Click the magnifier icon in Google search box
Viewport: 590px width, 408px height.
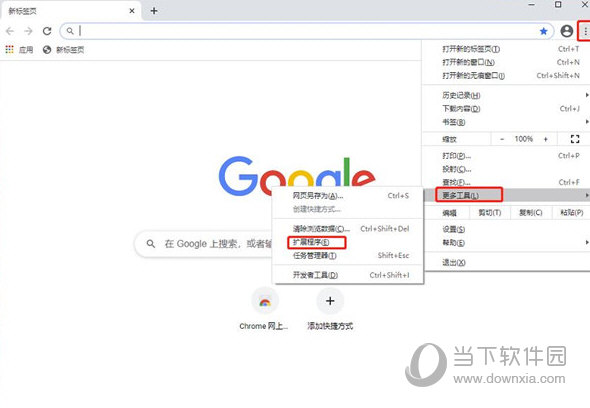[x=151, y=244]
